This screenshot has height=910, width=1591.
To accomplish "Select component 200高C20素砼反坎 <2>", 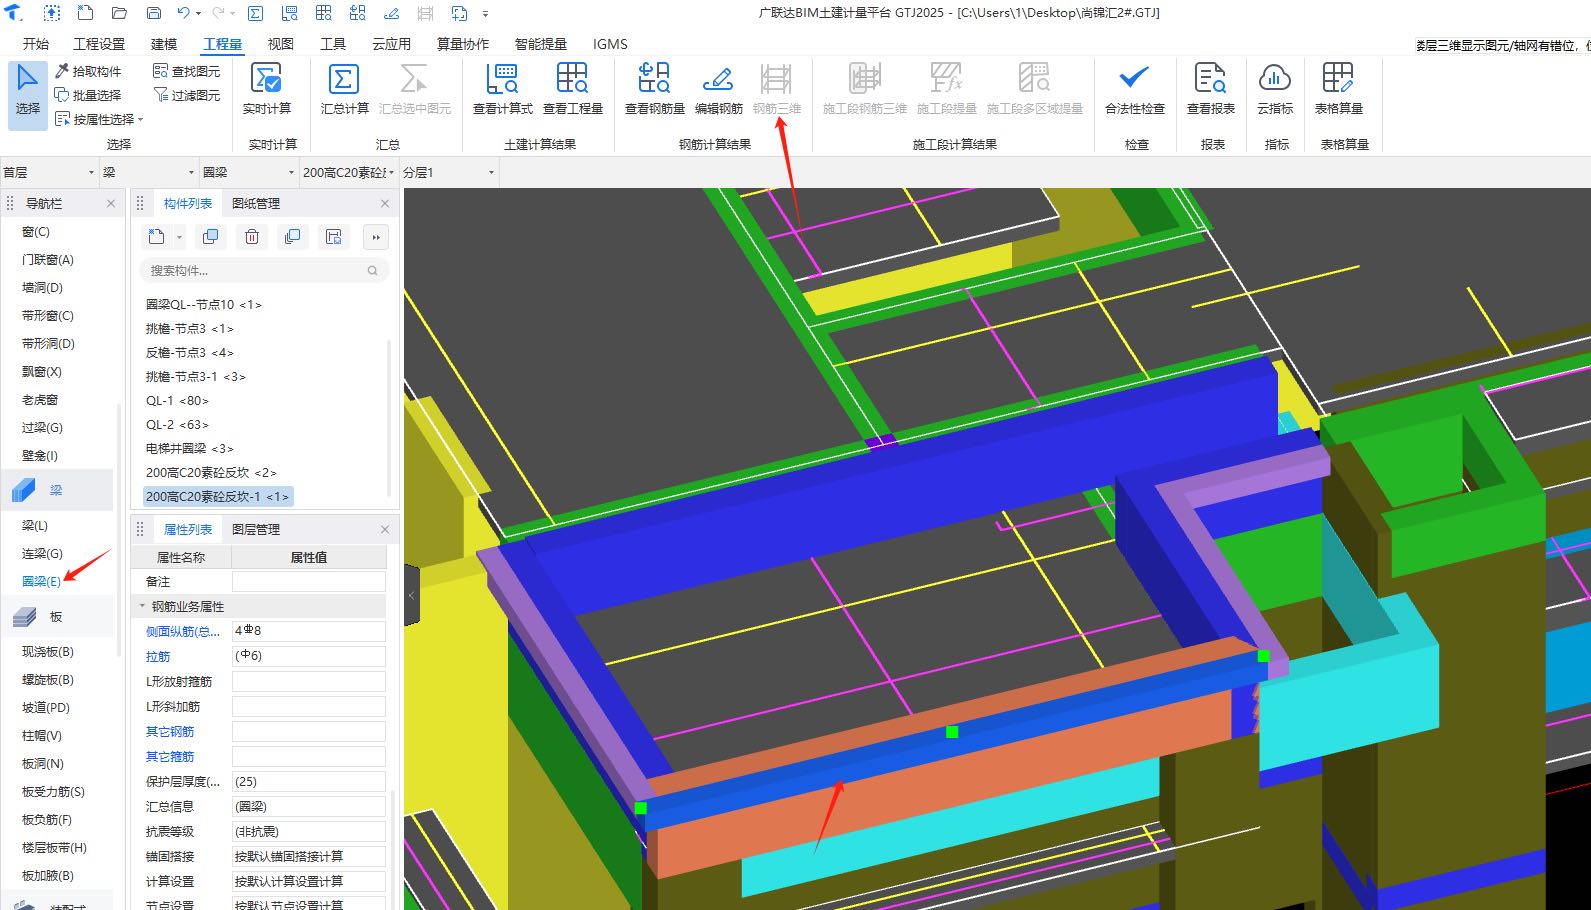I will (211, 472).
